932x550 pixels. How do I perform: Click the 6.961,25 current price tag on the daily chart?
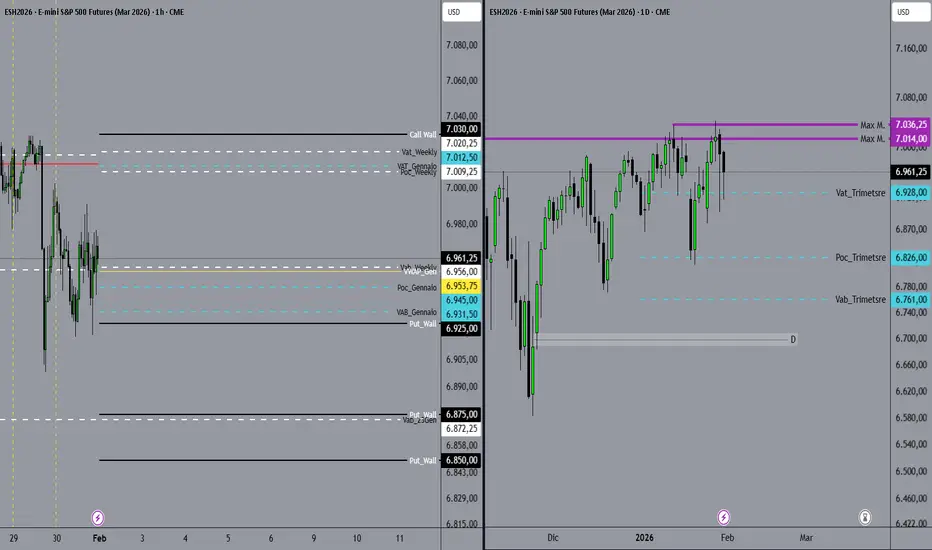(911, 172)
